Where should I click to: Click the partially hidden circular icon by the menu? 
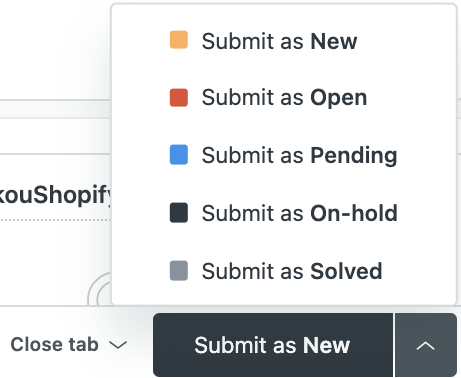(x=99, y=289)
